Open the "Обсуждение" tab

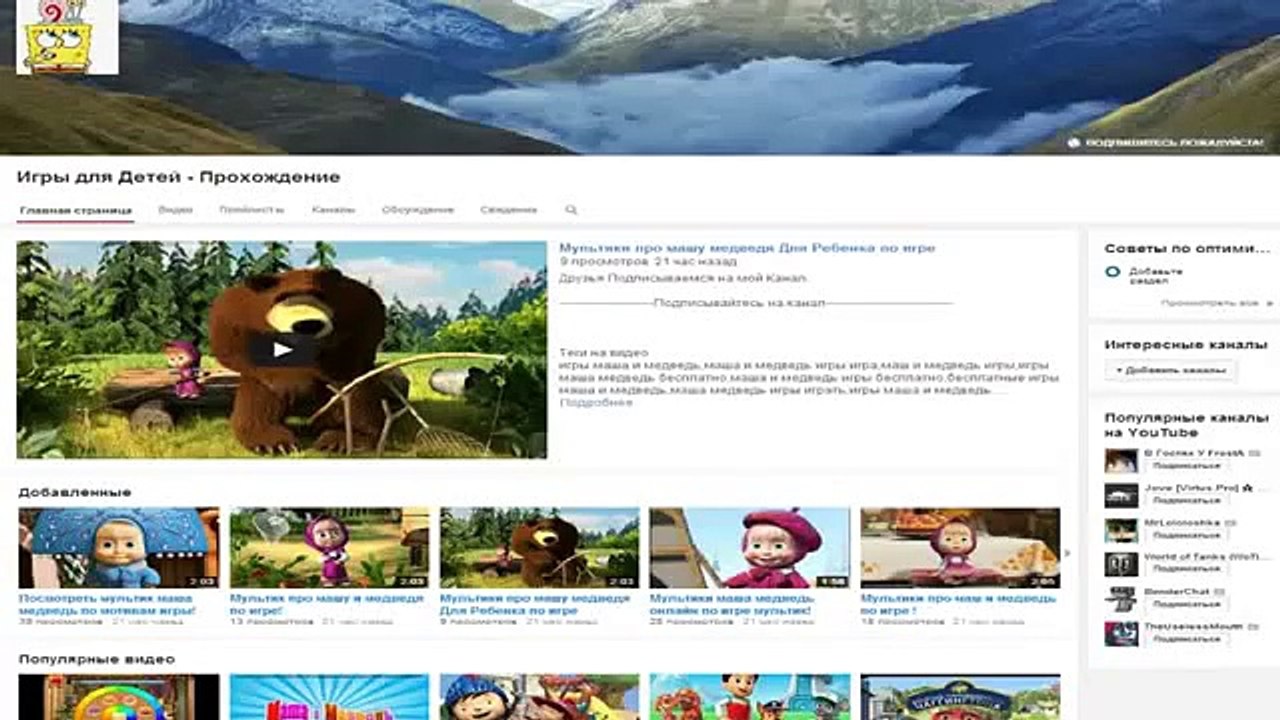pos(418,210)
